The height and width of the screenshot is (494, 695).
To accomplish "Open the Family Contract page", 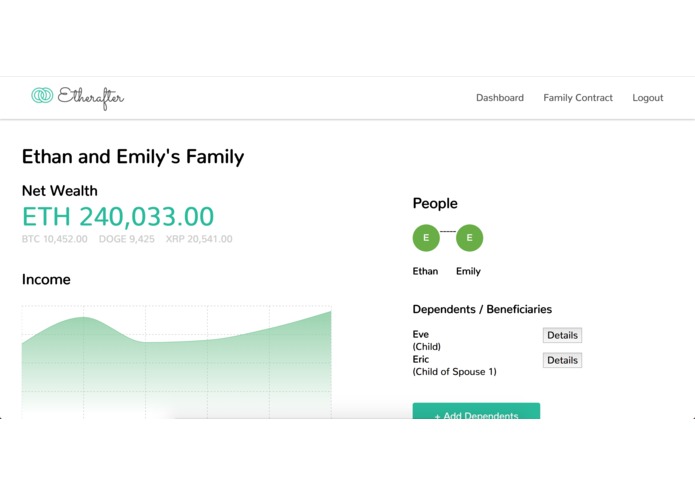I will coord(578,98).
